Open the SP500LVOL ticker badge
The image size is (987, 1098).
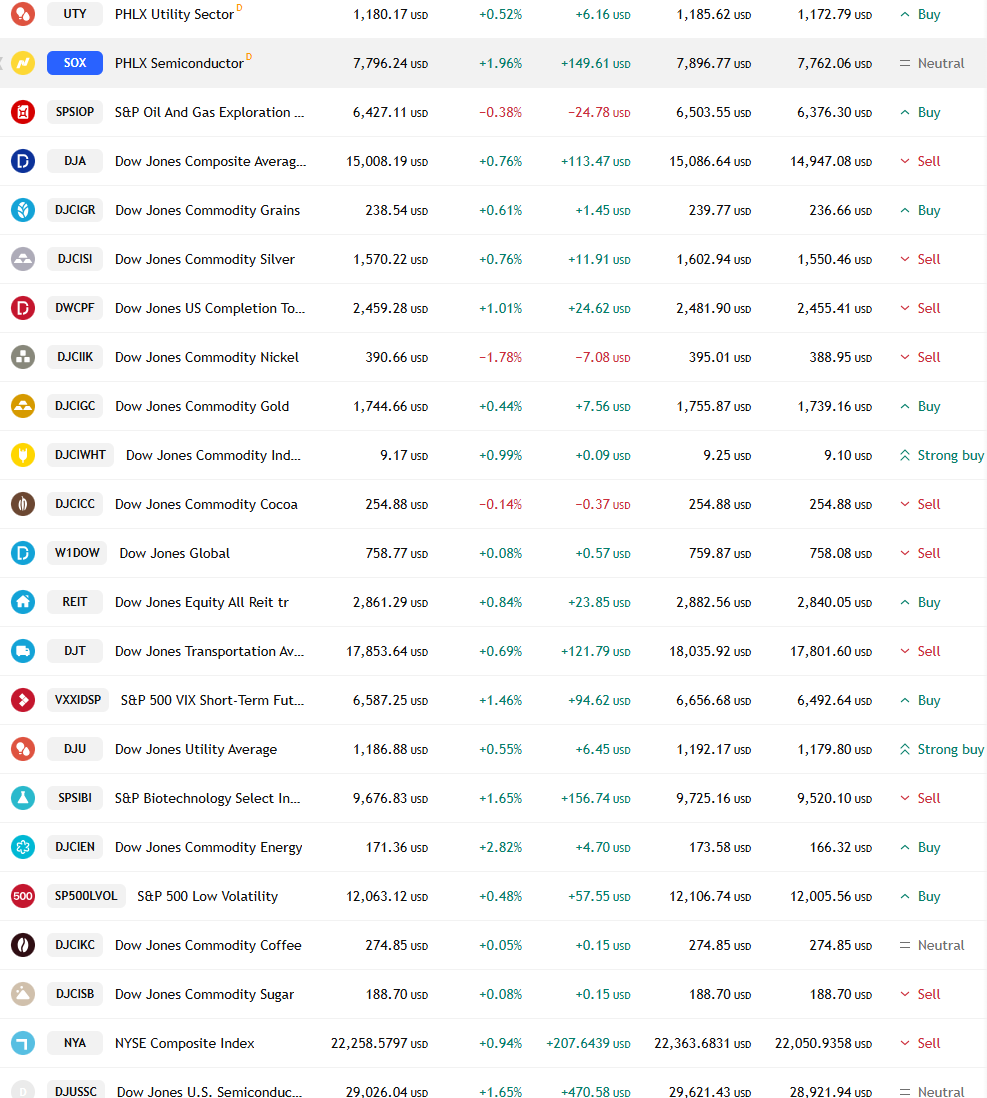coord(86,896)
